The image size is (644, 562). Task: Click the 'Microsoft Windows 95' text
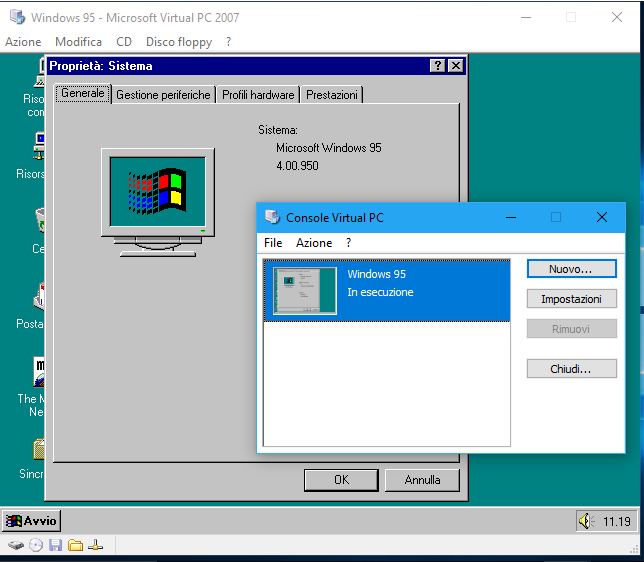click(329, 148)
